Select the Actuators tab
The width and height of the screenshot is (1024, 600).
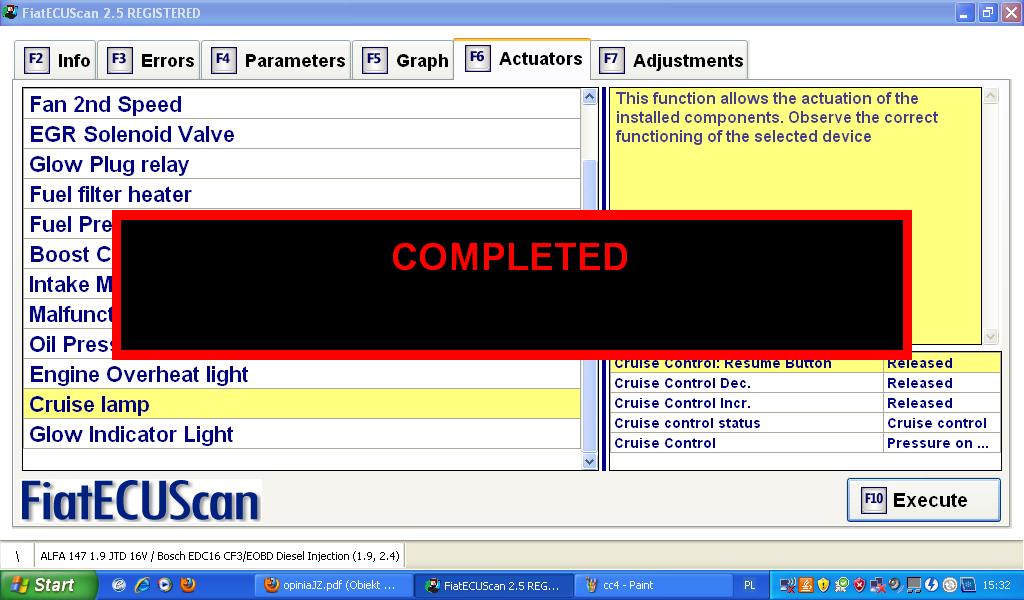click(x=522, y=59)
